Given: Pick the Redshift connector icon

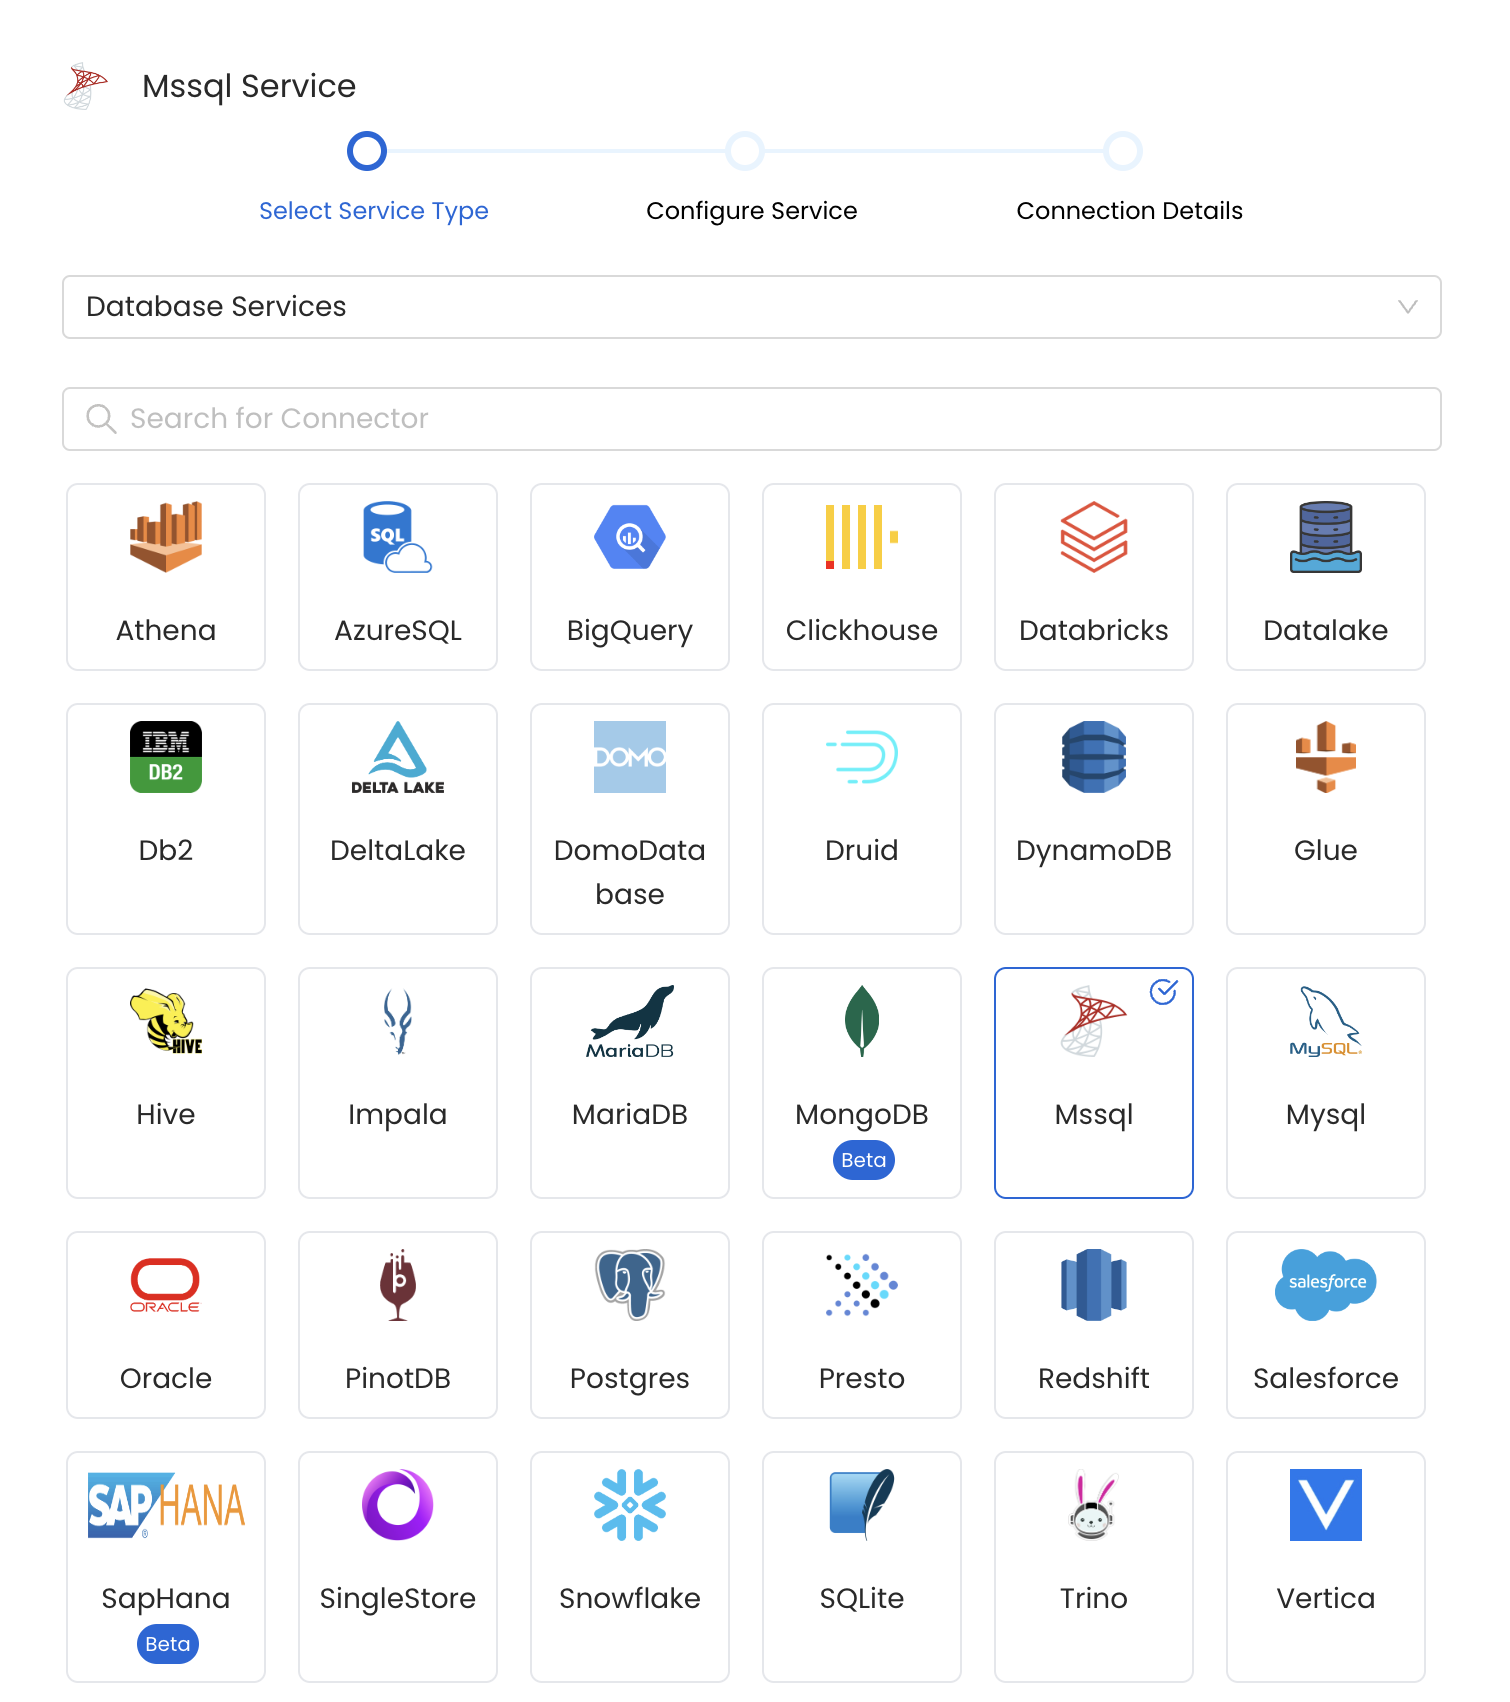Looking at the screenshot, I should (1093, 1285).
